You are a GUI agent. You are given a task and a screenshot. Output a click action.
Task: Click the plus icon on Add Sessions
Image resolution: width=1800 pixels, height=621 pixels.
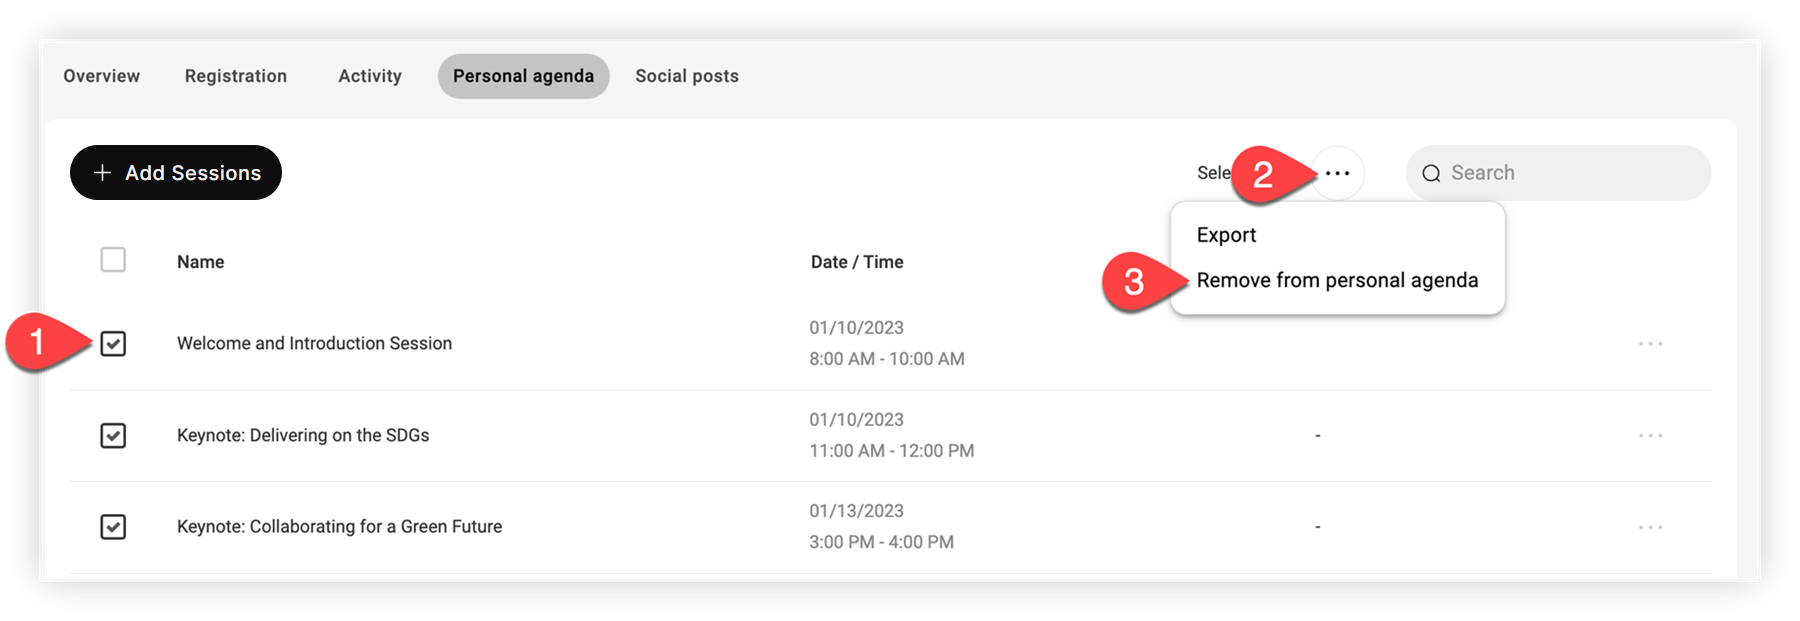click(102, 173)
